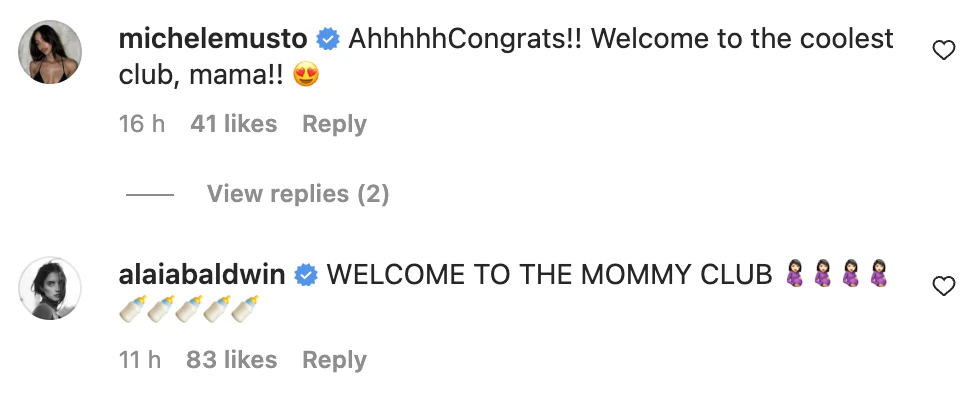Image resolution: width=978 pixels, height=410 pixels.
Task: Expand View replies (2)
Action: coord(298,193)
